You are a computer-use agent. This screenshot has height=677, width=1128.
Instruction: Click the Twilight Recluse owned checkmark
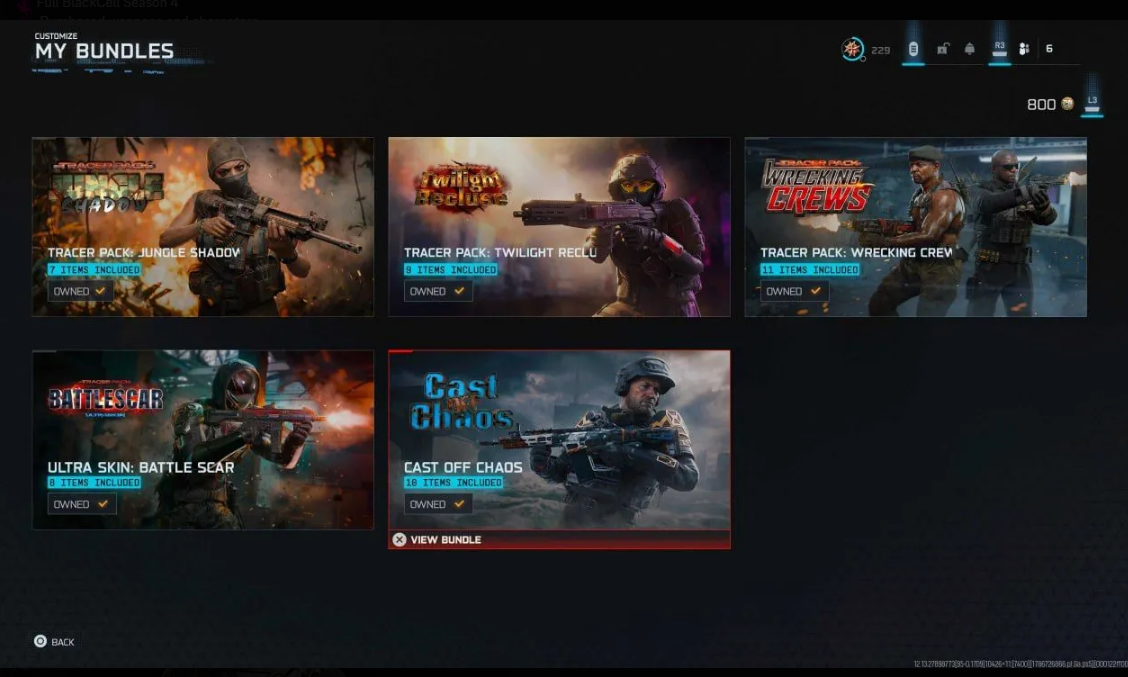[x=459, y=291]
